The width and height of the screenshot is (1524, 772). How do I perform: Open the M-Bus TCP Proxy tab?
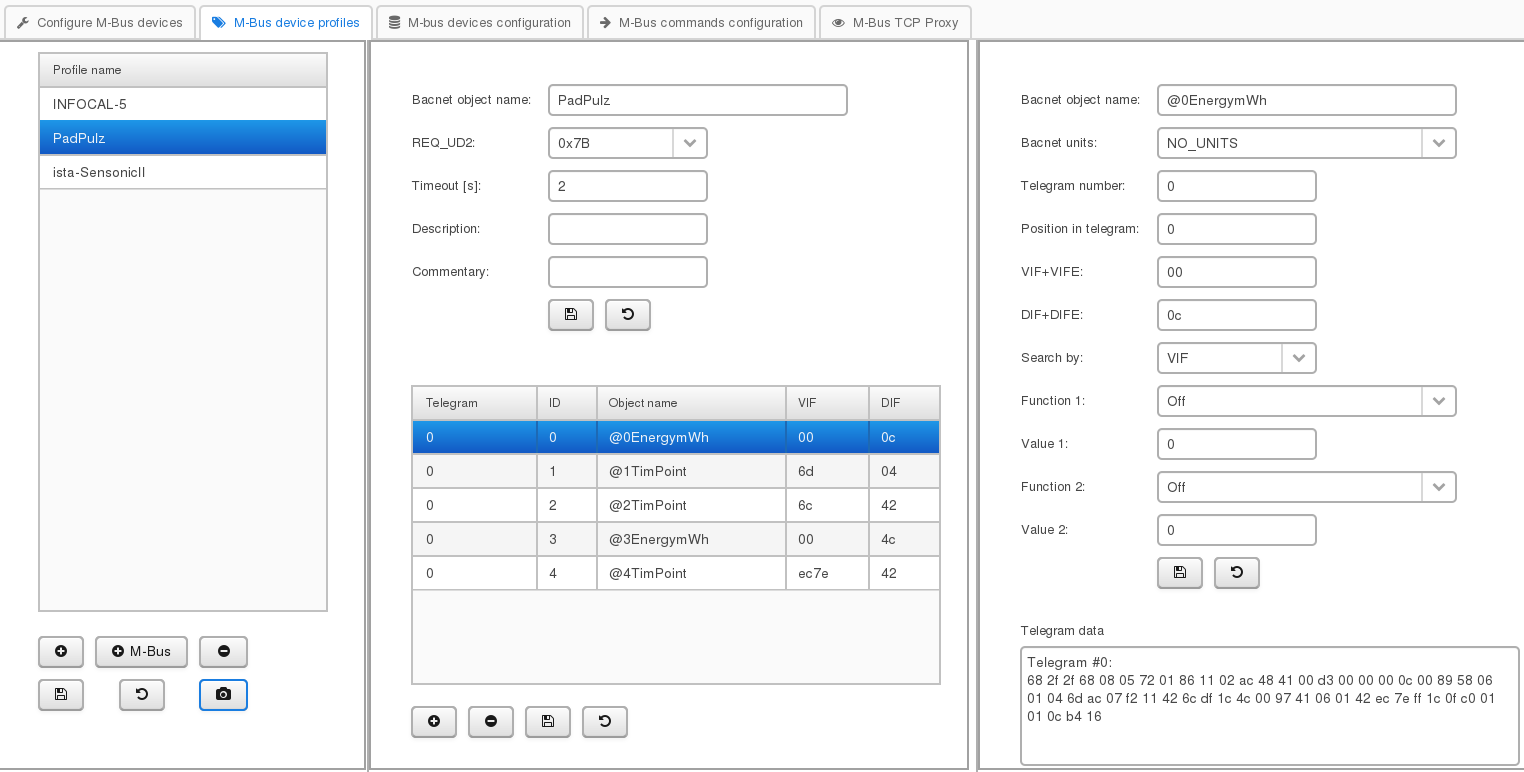point(894,22)
